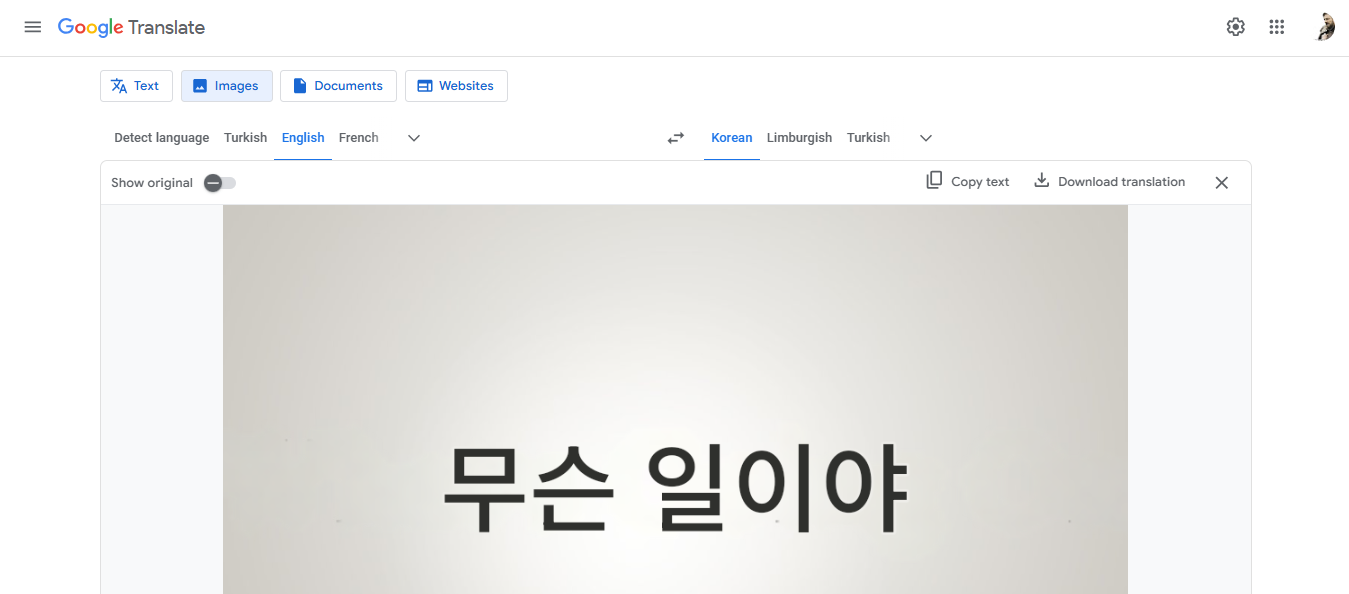This screenshot has height=594, width=1349.
Task: Close the translated image view
Action: click(x=1221, y=182)
